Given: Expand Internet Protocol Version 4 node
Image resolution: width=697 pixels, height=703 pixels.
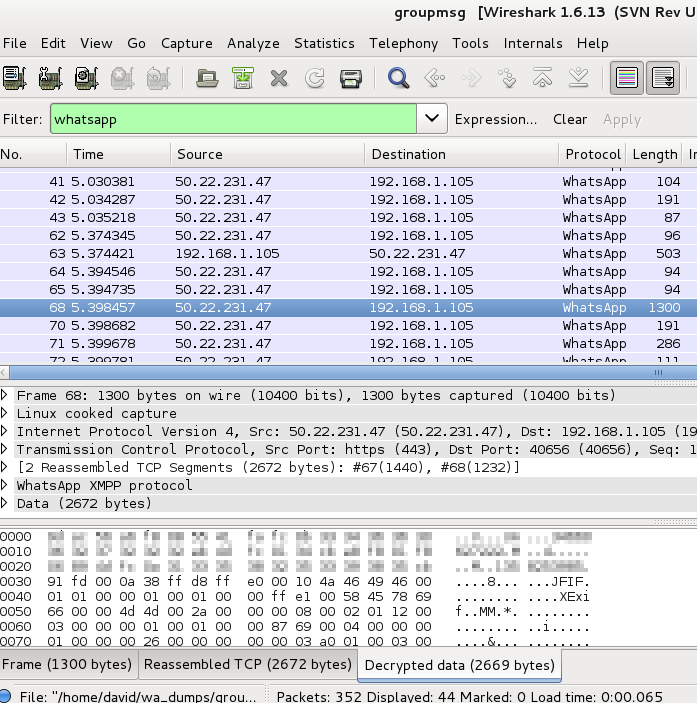Looking at the screenshot, I should 4,431.
